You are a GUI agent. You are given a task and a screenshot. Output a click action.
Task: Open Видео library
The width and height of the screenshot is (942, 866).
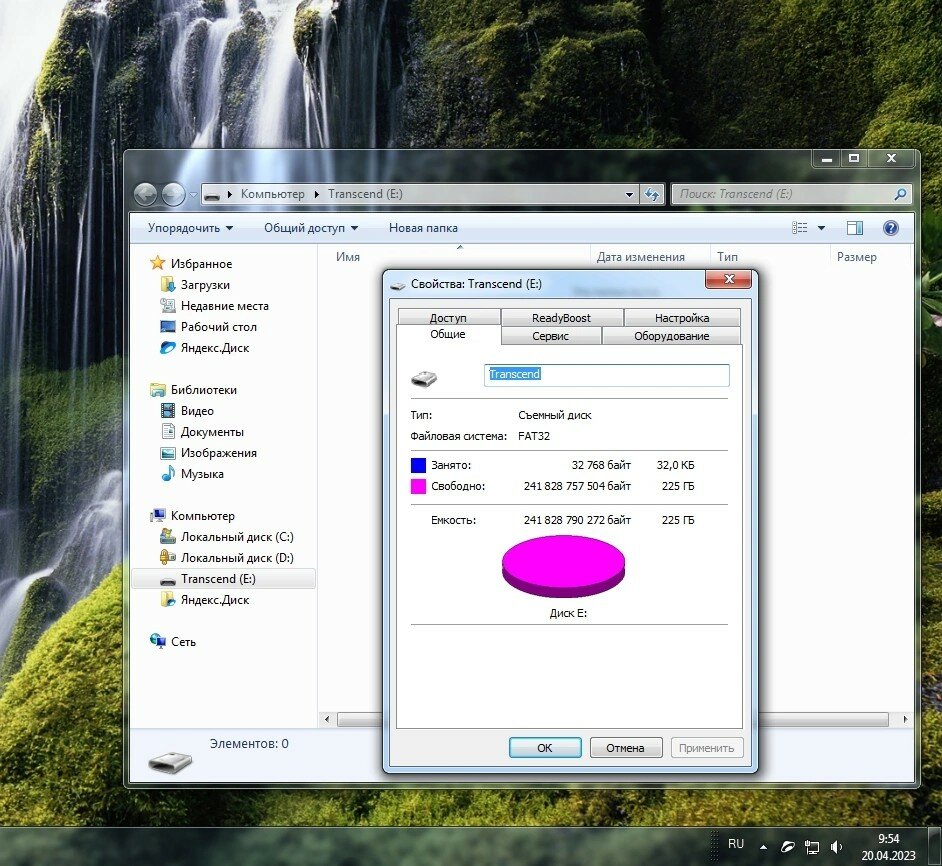click(x=197, y=411)
